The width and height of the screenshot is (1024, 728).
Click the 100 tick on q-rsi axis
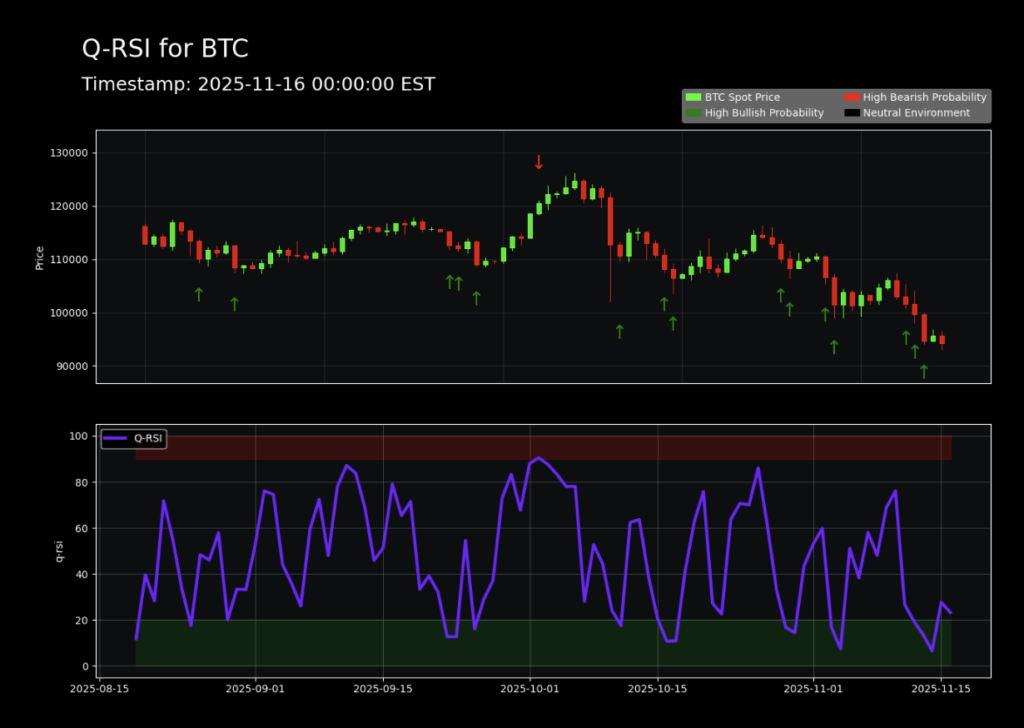coord(79,436)
